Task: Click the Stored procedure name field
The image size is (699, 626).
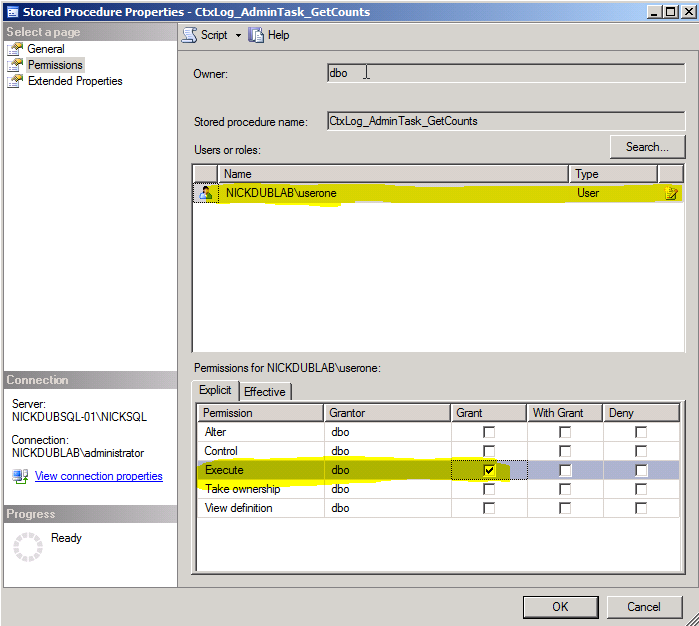Action: coord(506,121)
